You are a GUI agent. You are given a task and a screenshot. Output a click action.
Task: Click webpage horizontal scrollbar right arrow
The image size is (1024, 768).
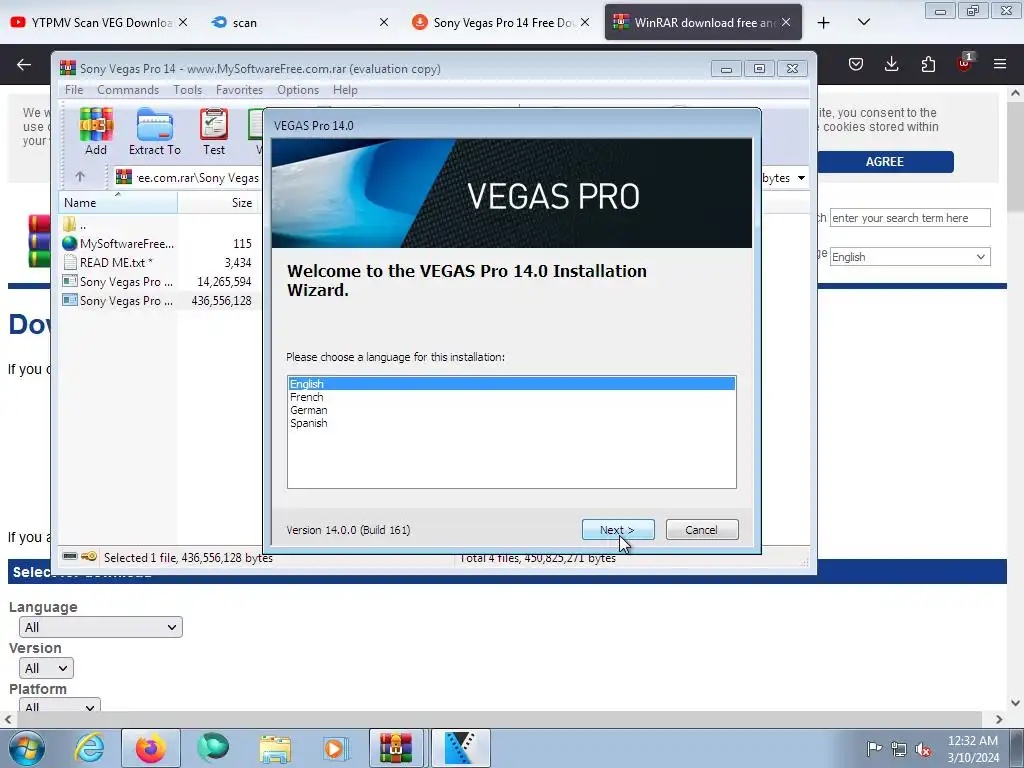point(999,719)
